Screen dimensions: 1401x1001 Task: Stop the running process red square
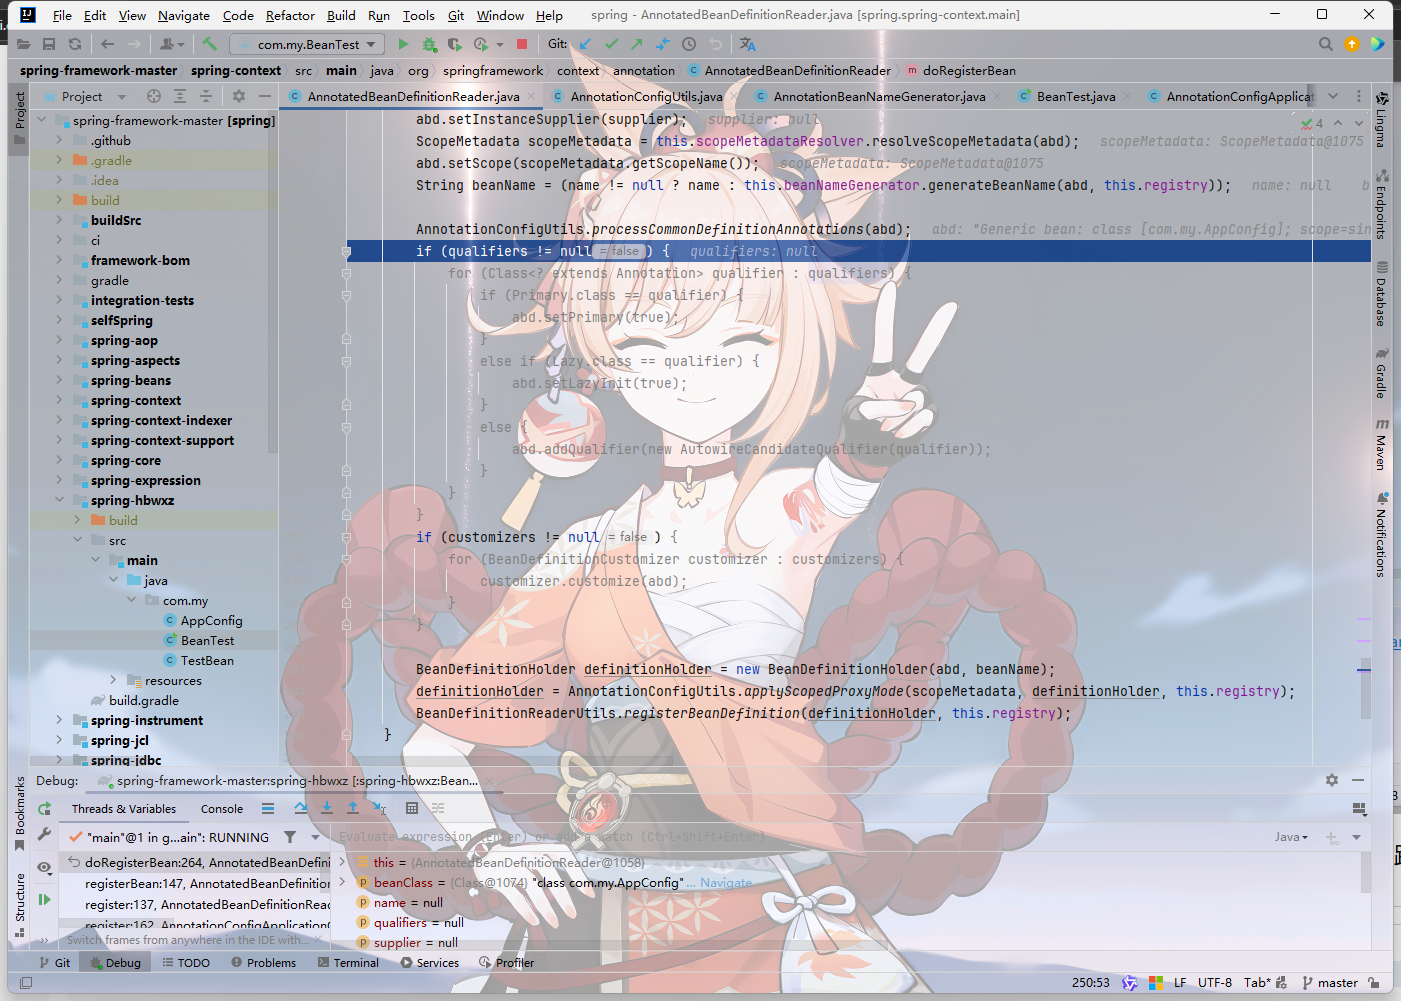click(x=522, y=44)
